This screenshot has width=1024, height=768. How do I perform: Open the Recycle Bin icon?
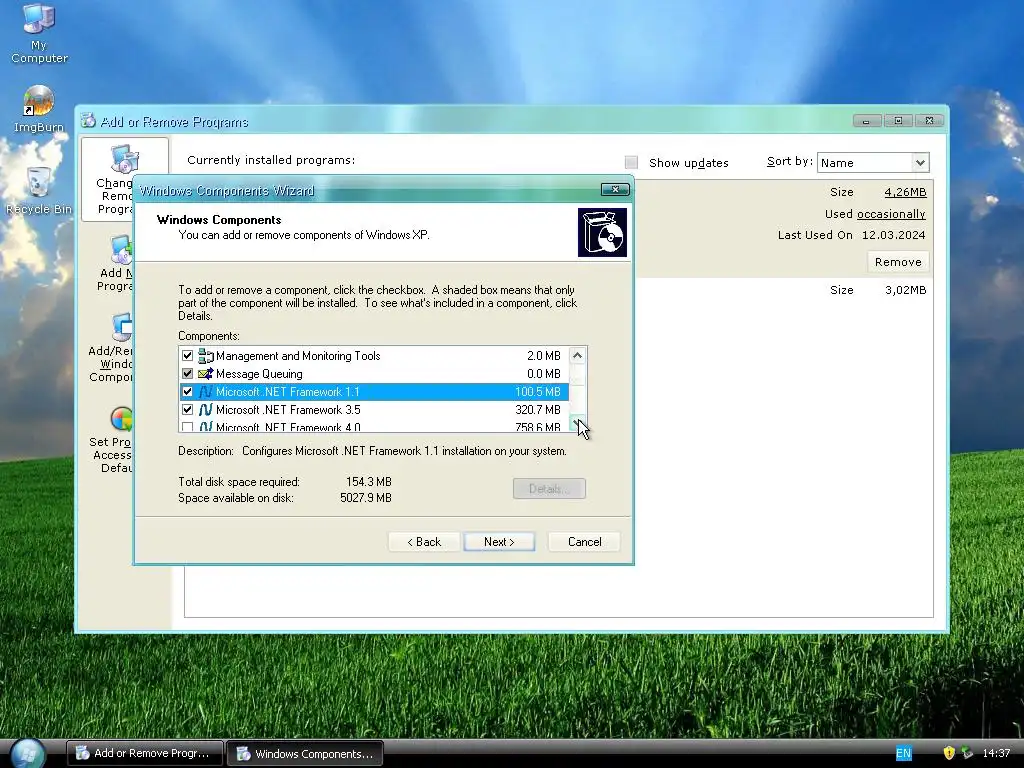click(x=39, y=190)
